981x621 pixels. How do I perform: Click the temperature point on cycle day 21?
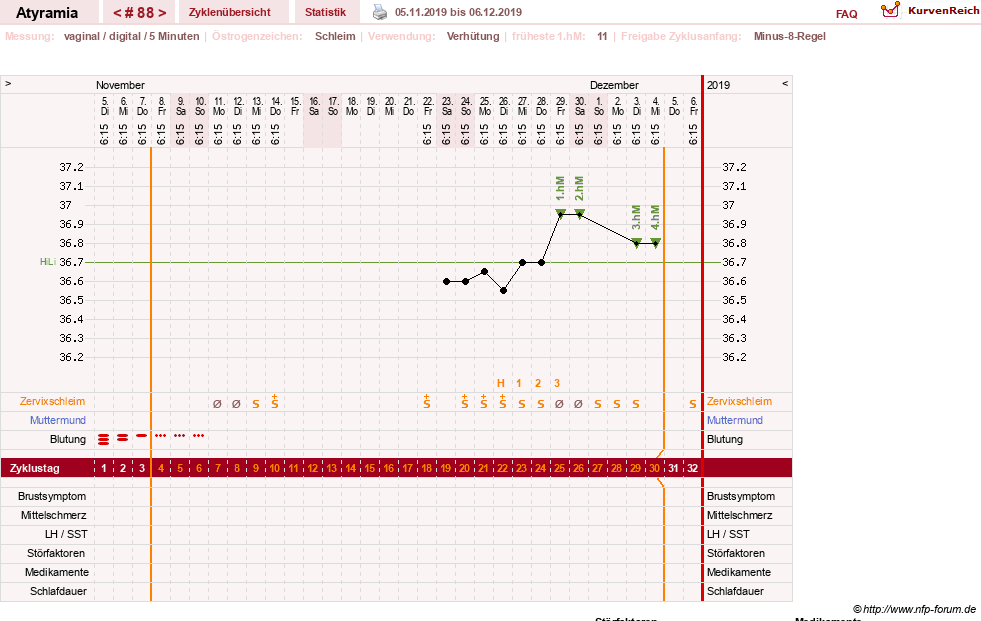point(484,271)
